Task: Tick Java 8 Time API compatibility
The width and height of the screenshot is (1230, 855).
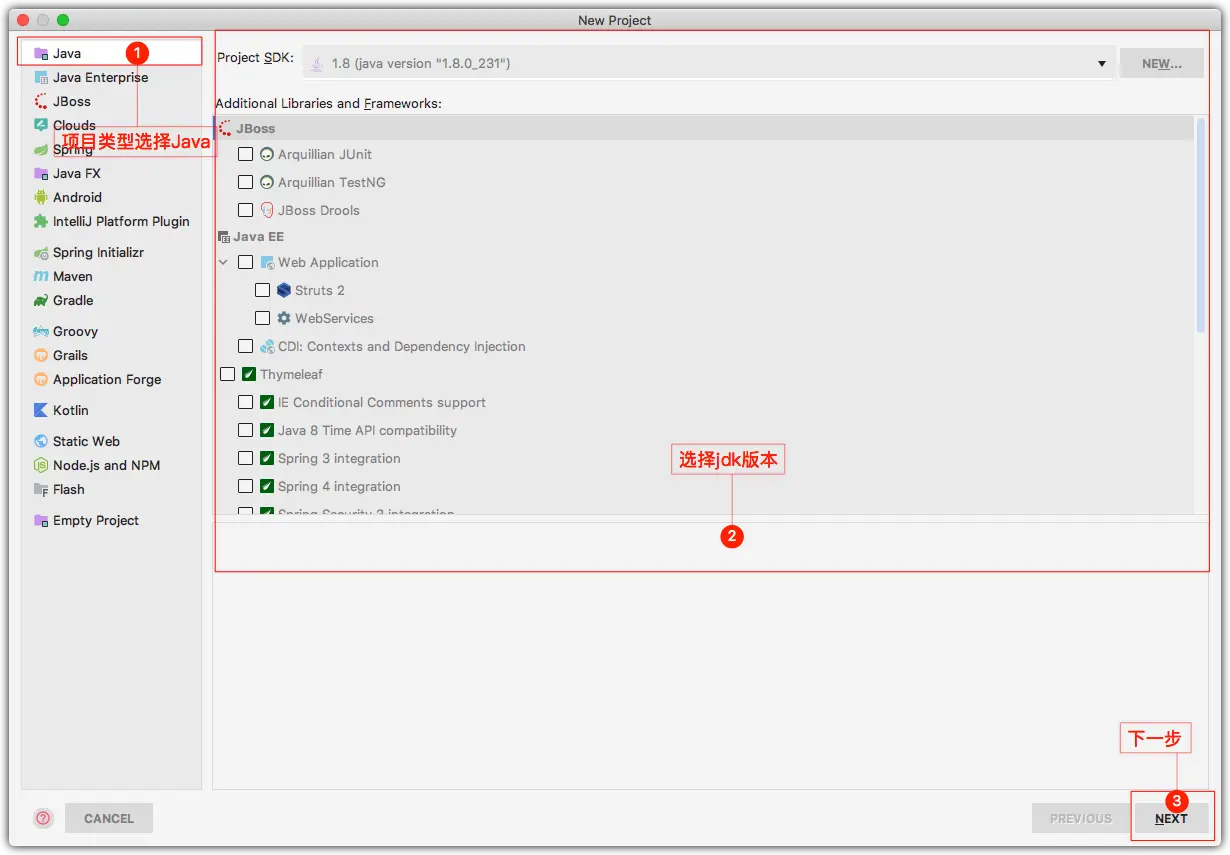Action: click(x=246, y=430)
